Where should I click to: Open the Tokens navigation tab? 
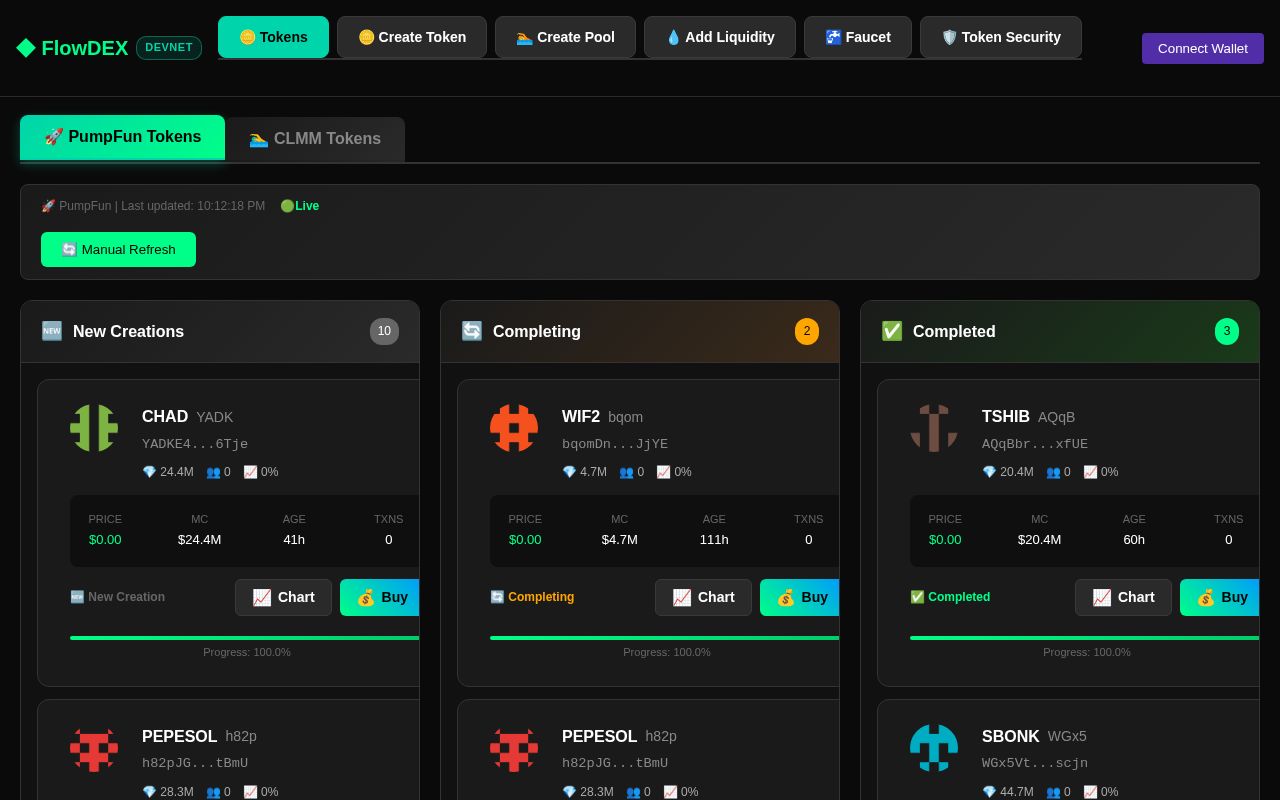pyautogui.click(x=273, y=37)
